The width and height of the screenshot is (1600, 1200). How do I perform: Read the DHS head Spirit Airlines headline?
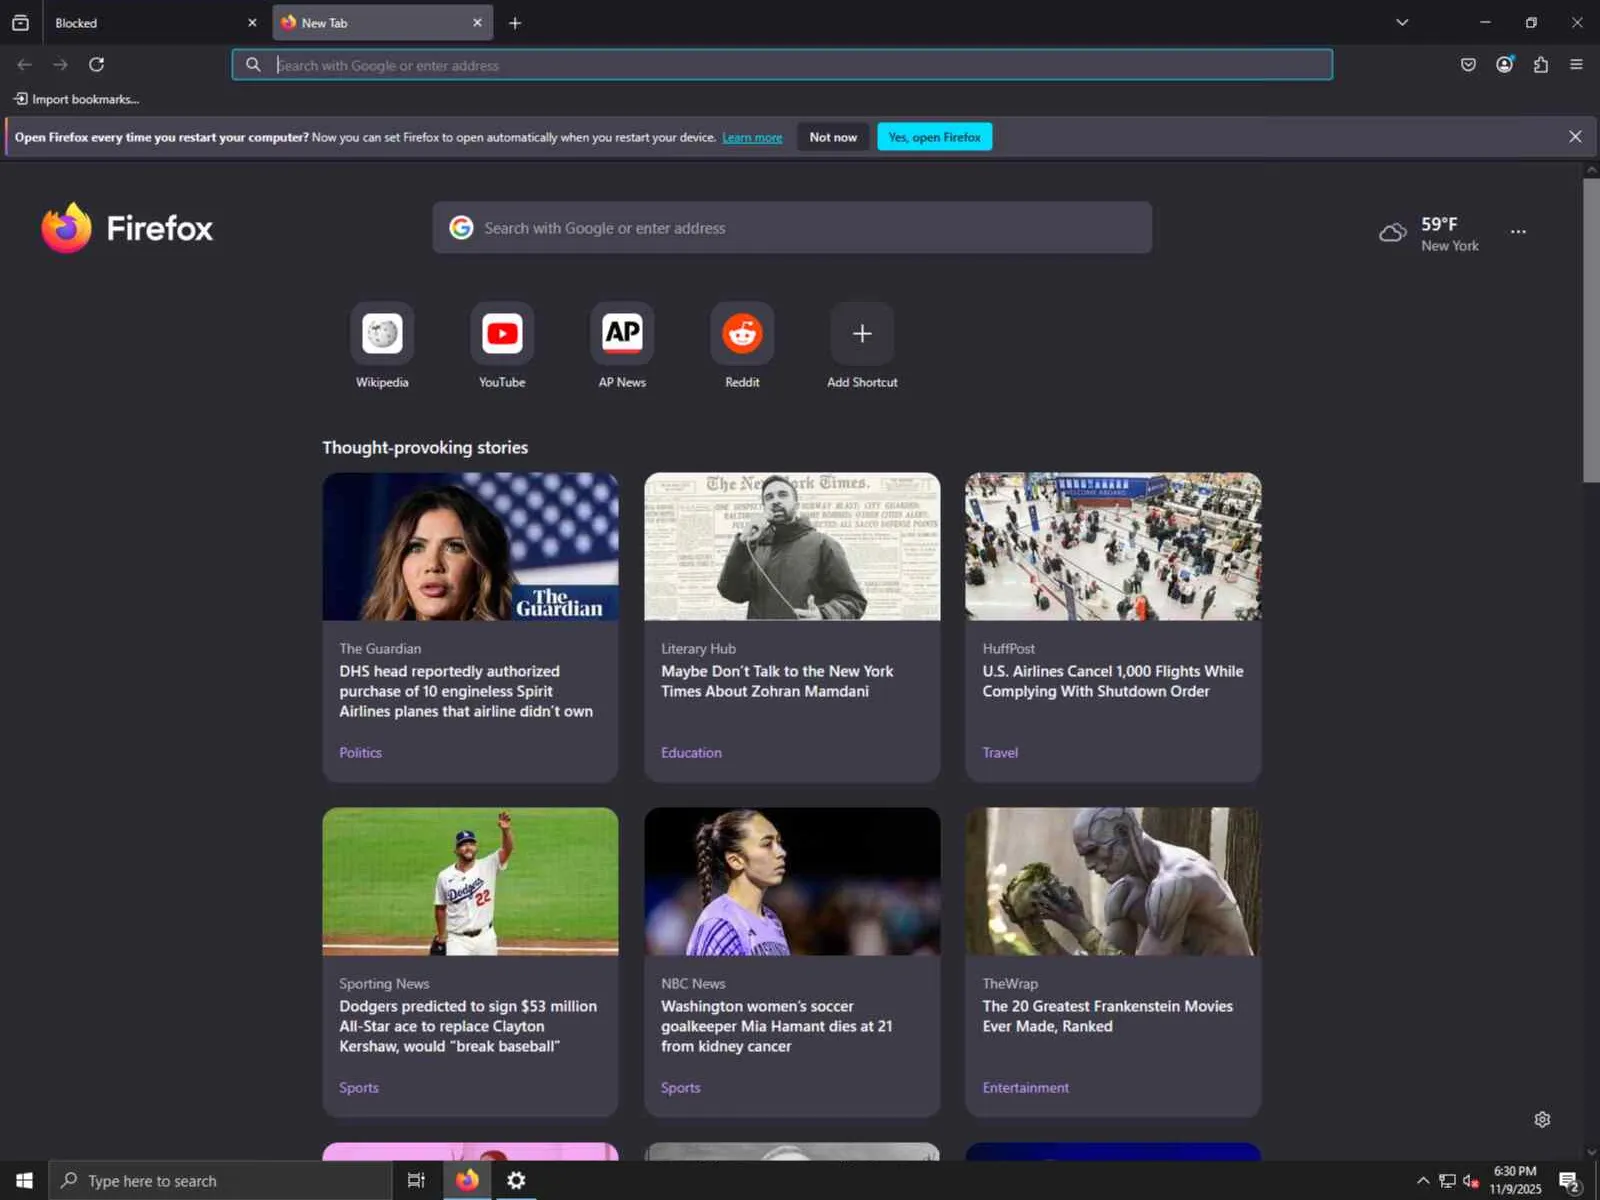click(x=466, y=691)
